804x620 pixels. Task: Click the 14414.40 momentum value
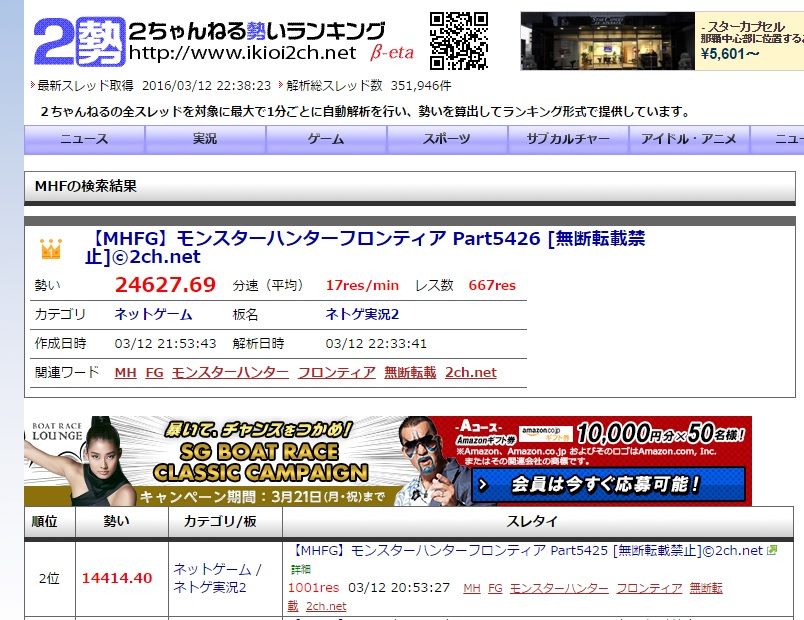coord(117,578)
